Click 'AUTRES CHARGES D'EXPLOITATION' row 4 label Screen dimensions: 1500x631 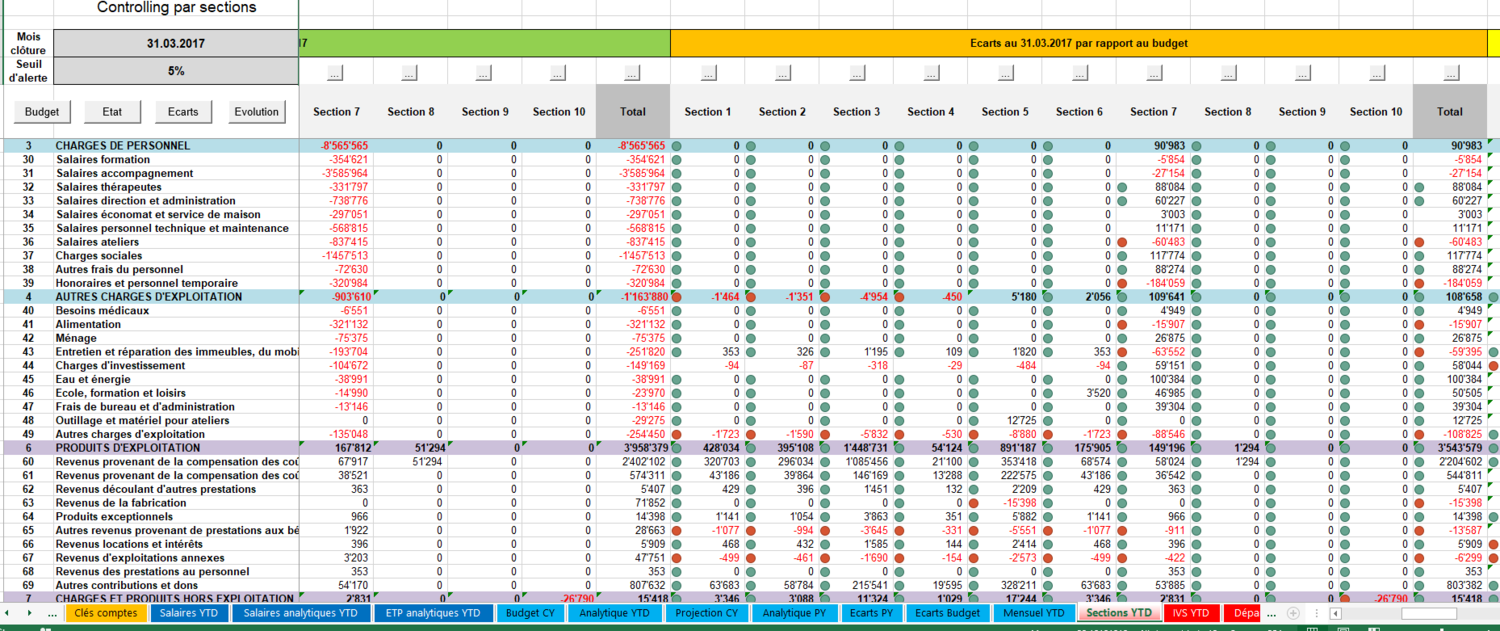pyautogui.click(x=148, y=297)
